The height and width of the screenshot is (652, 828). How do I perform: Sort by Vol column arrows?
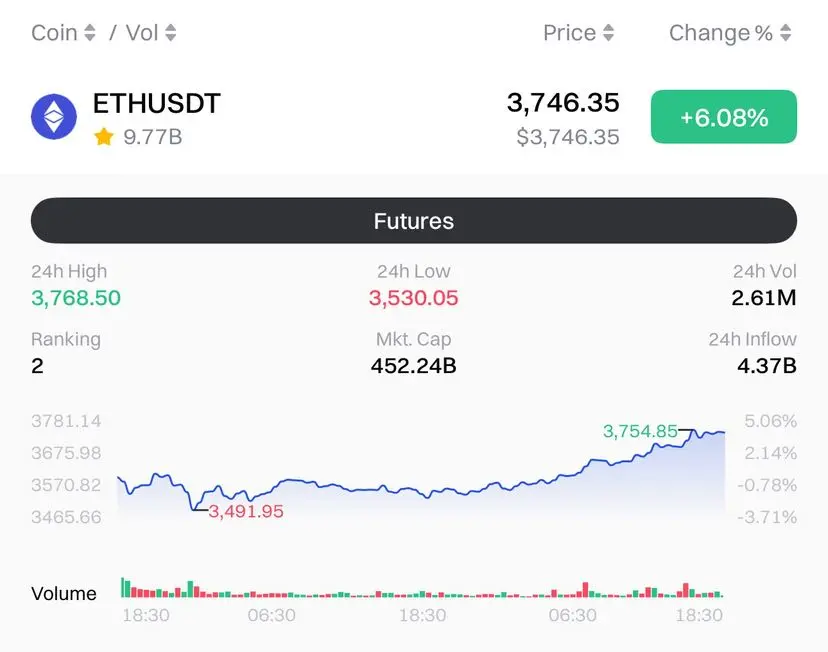[171, 33]
